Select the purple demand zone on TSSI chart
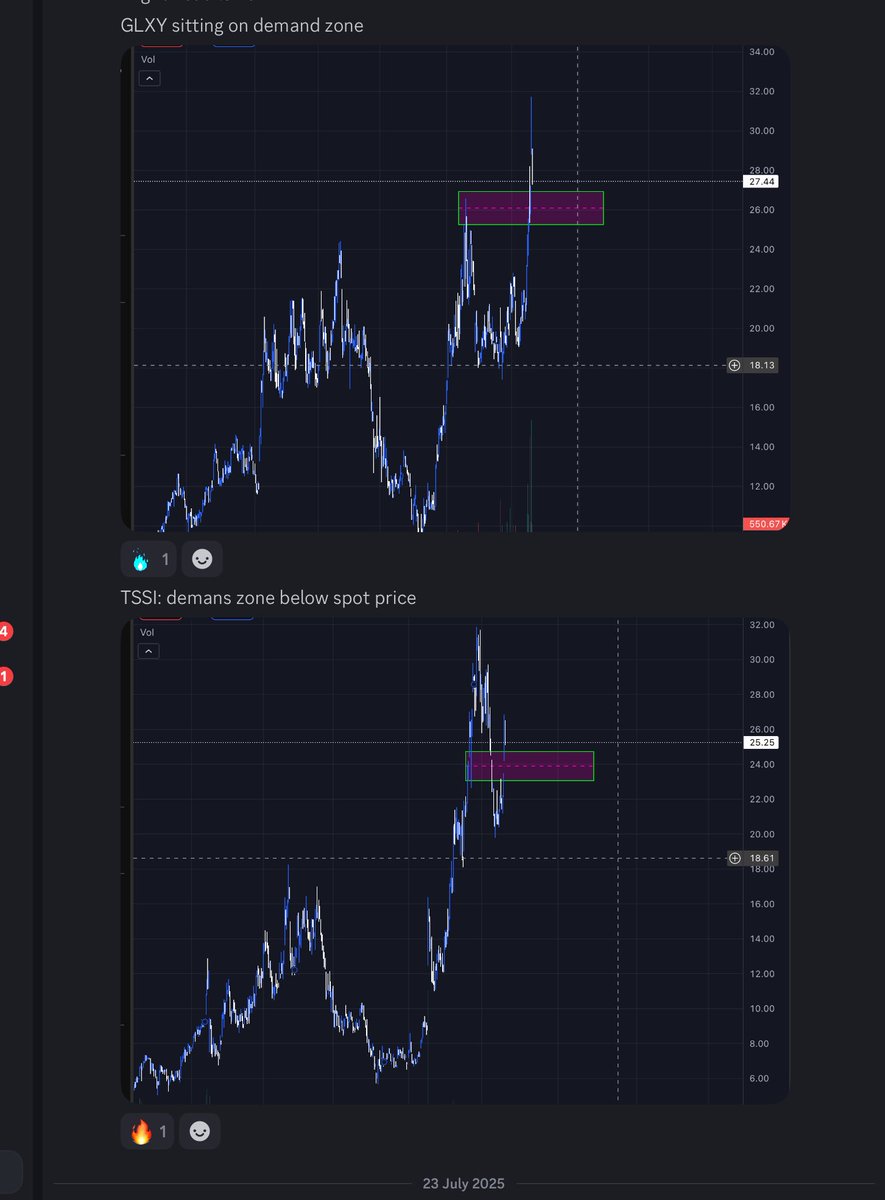This screenshot has width=885, height=1200. coord(530,766)
